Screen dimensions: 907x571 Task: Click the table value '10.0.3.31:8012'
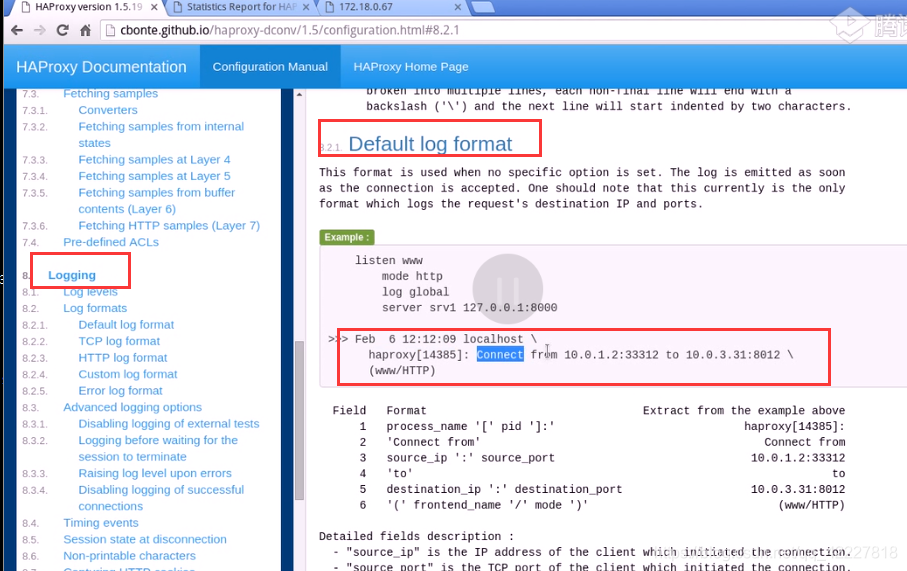(798, 489)
